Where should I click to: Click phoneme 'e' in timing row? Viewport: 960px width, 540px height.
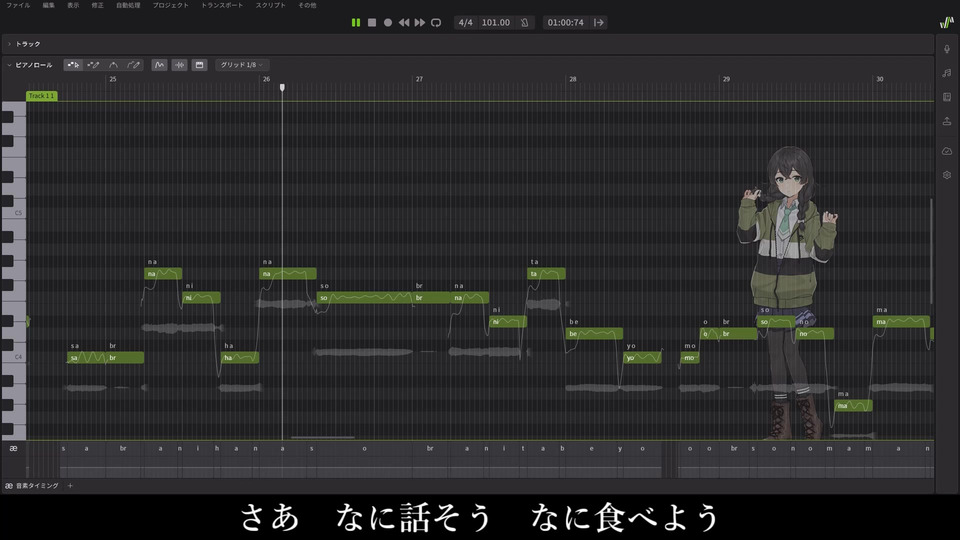(x=591, y=449)
